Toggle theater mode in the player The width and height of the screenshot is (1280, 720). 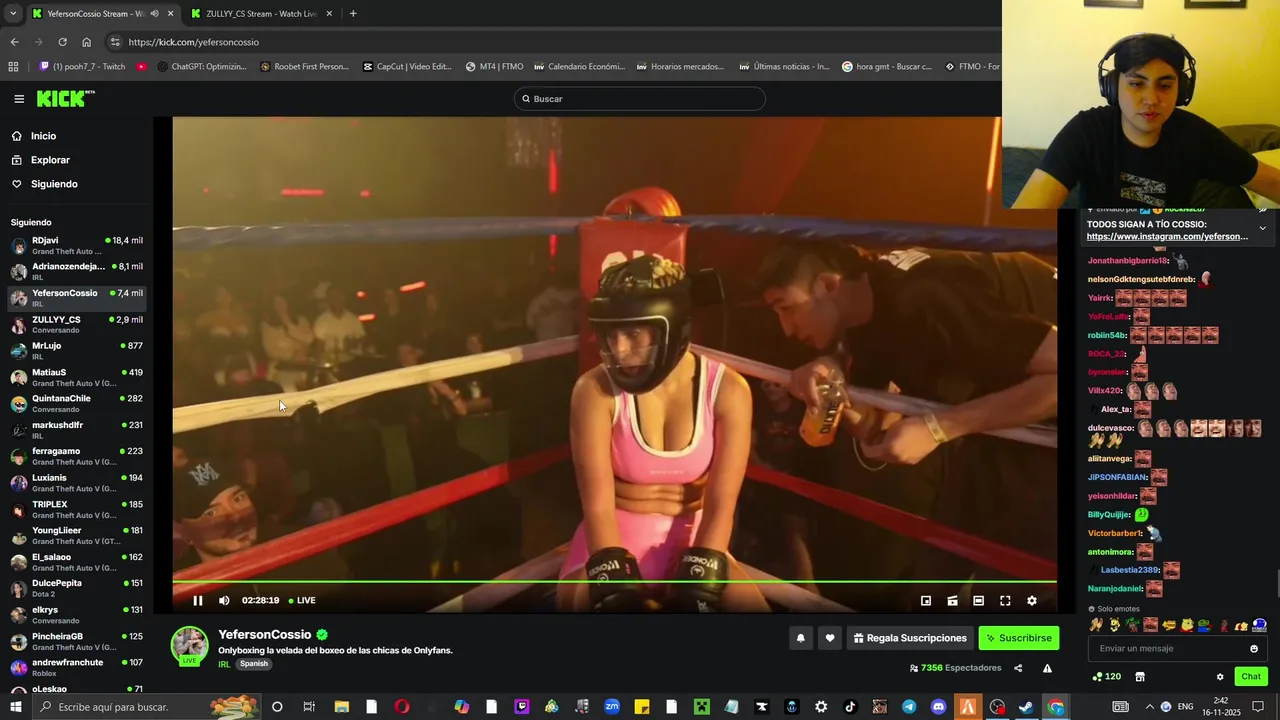tap(978, 600)
